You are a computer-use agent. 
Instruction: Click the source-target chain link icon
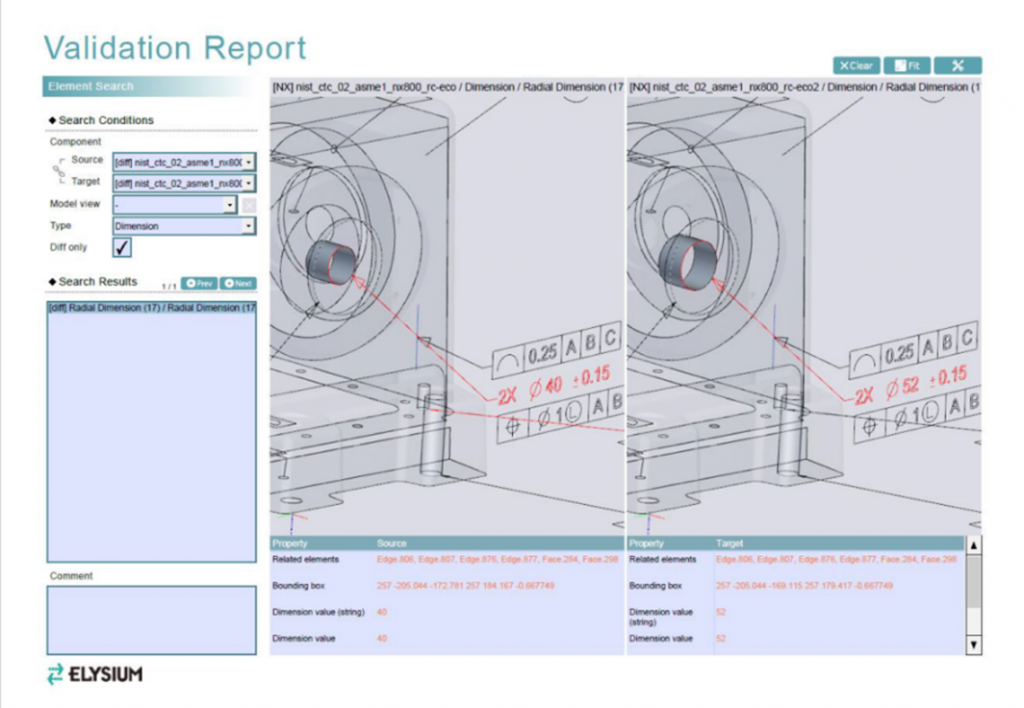point(58,172)
